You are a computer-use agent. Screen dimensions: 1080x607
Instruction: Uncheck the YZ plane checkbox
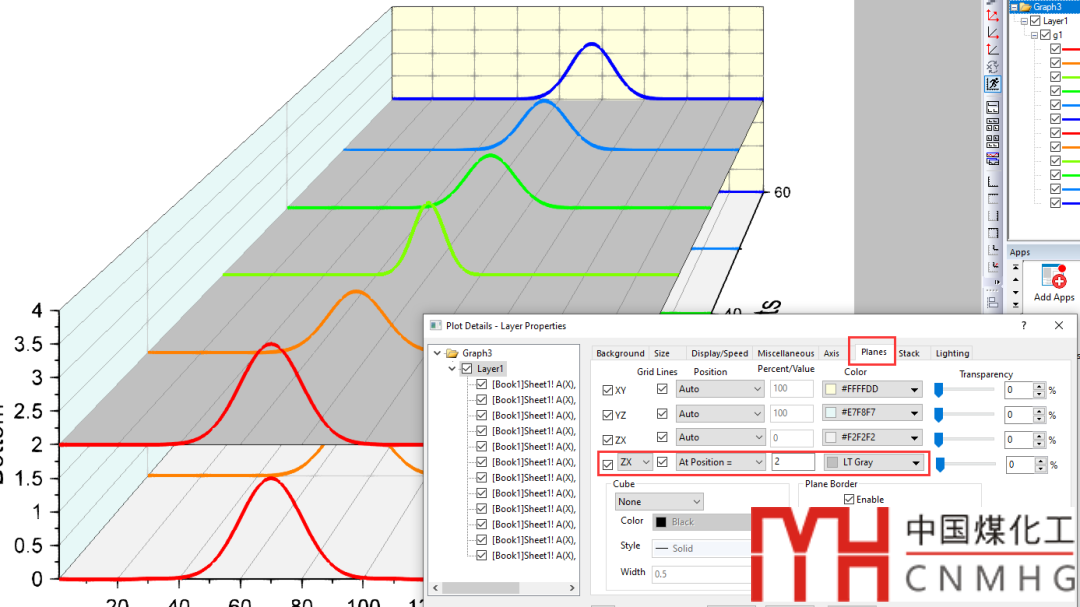tap(608, 415)
